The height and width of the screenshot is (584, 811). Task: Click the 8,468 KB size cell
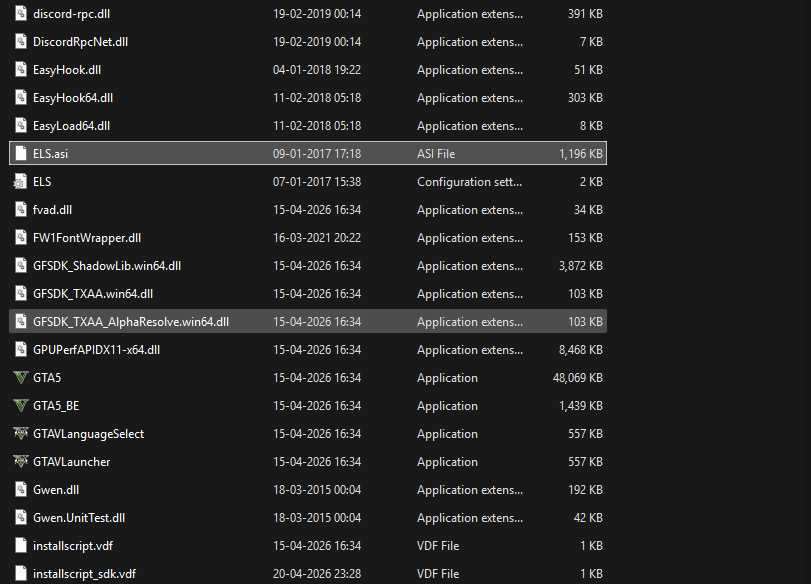point(581,350)
